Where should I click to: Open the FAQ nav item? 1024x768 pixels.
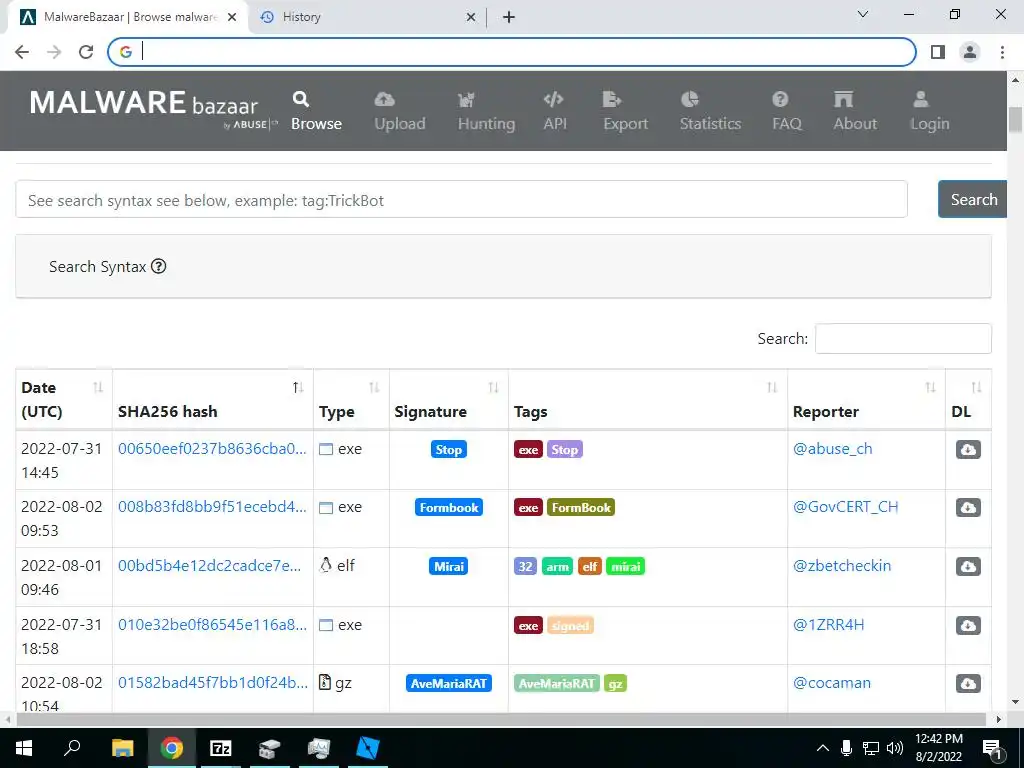pyautogui.click(x=786, y=112)
